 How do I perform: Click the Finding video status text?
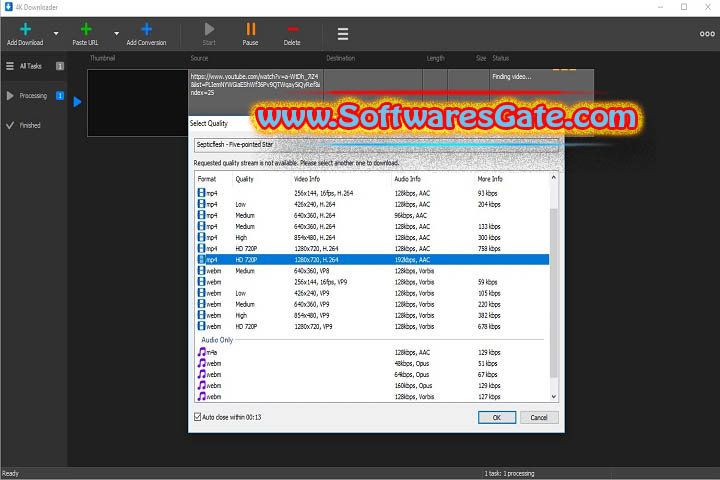coord(512,77)
